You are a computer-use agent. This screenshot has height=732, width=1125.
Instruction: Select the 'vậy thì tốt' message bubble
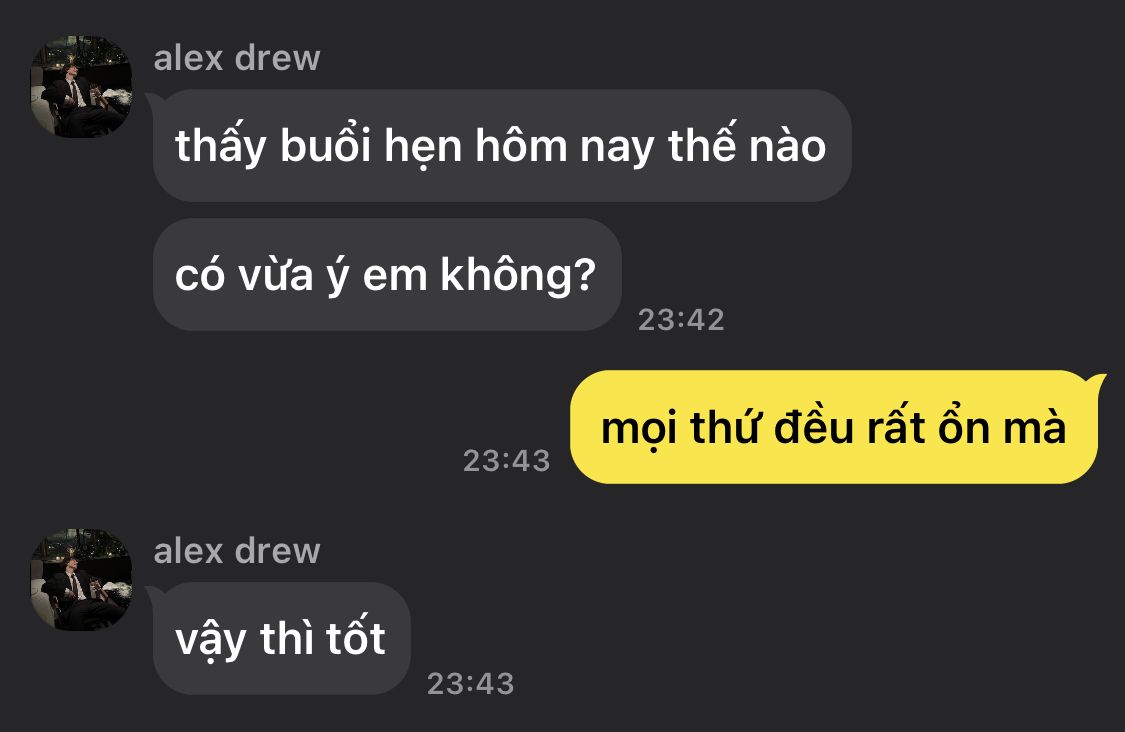(281, 638)
